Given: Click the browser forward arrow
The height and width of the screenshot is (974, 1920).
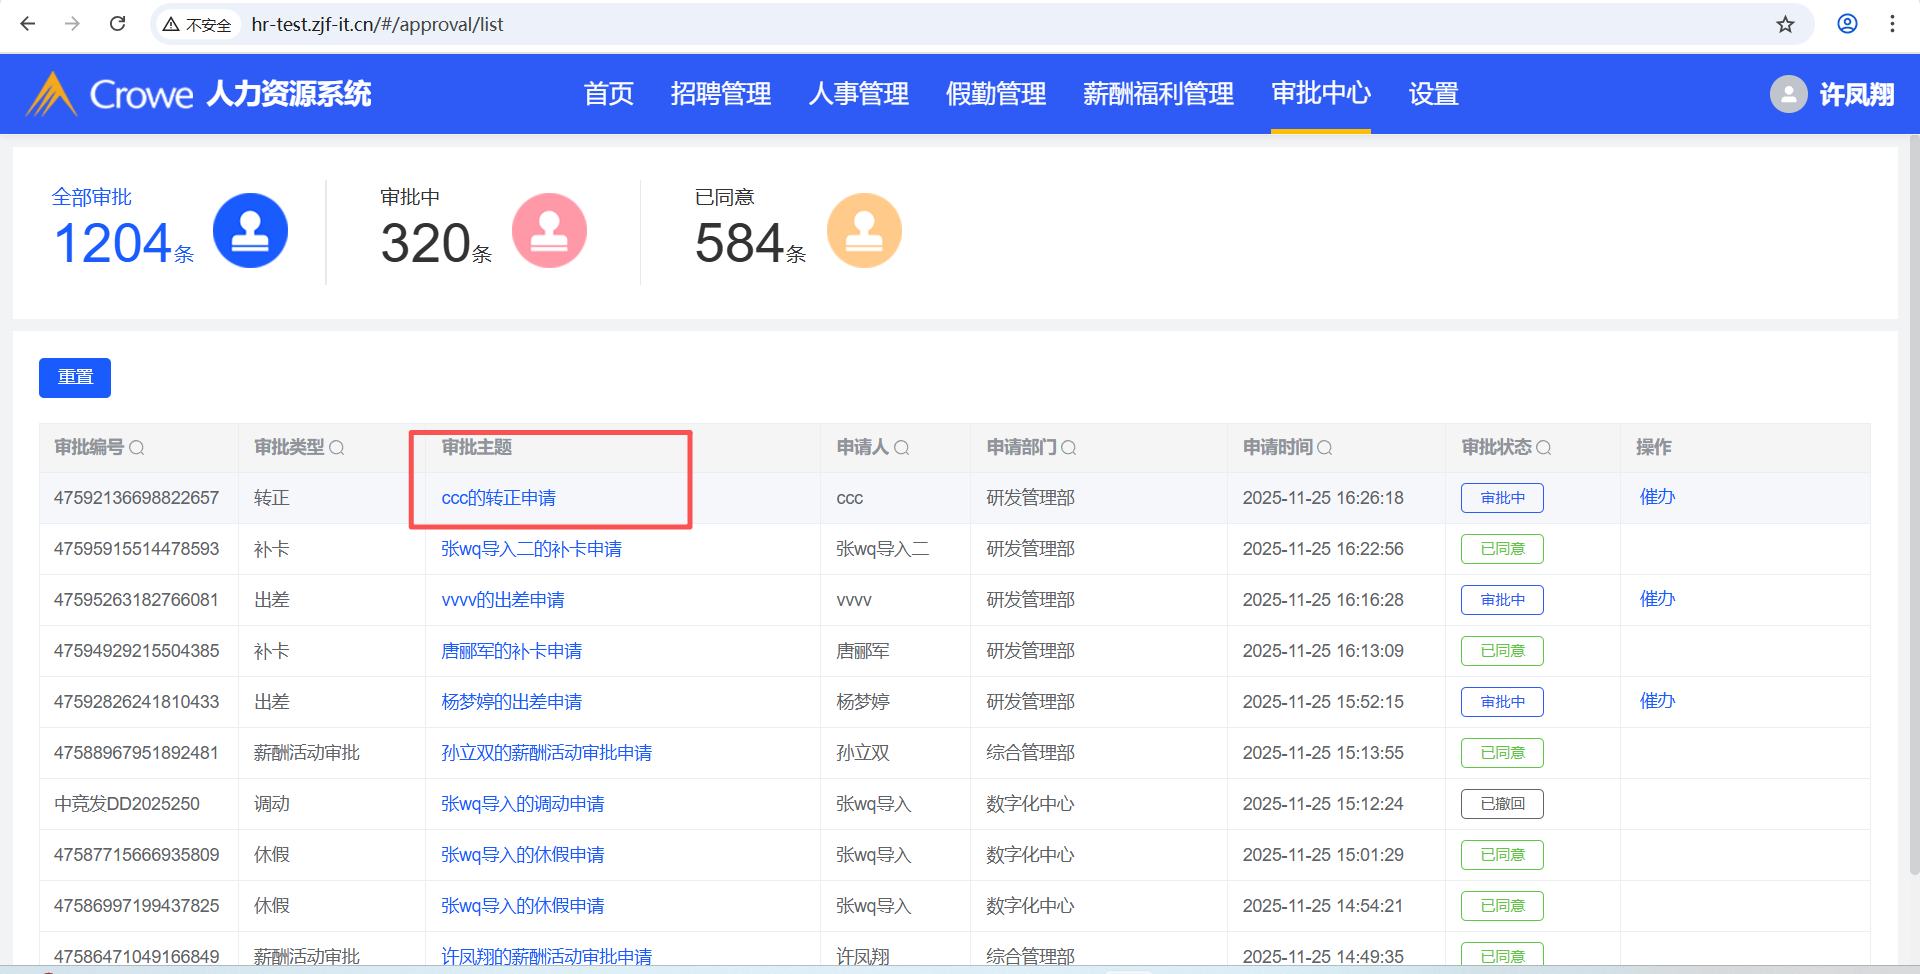Looking at the screenshot, I should [x=72, y=24].
